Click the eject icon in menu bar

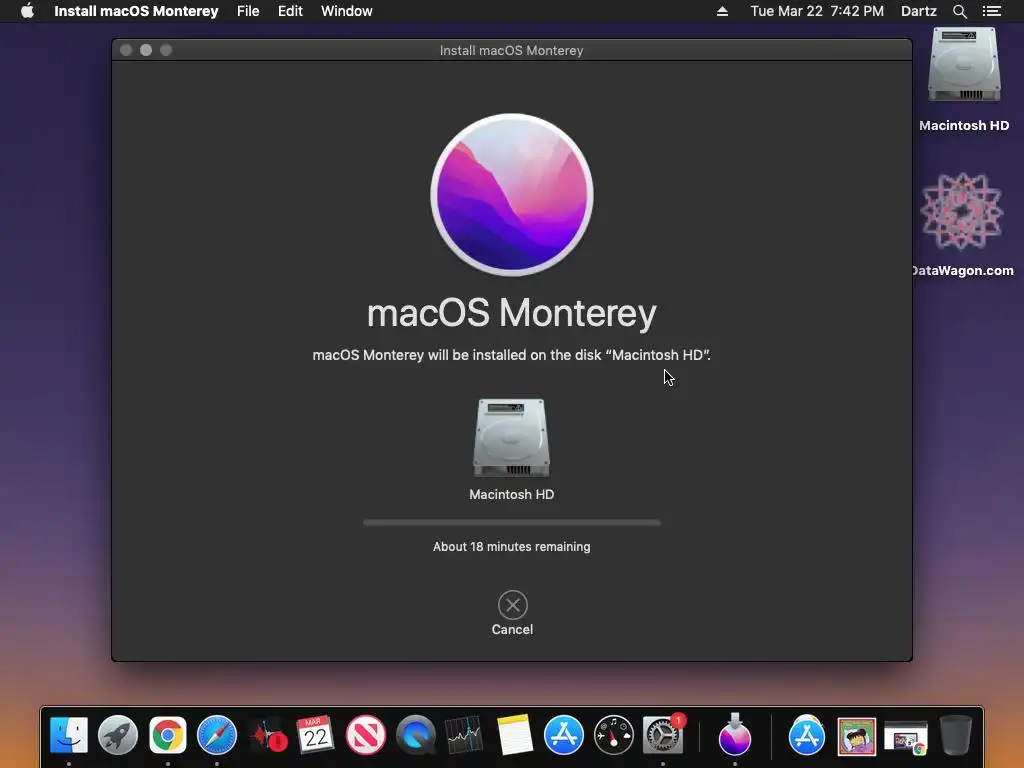pos(722,11)
